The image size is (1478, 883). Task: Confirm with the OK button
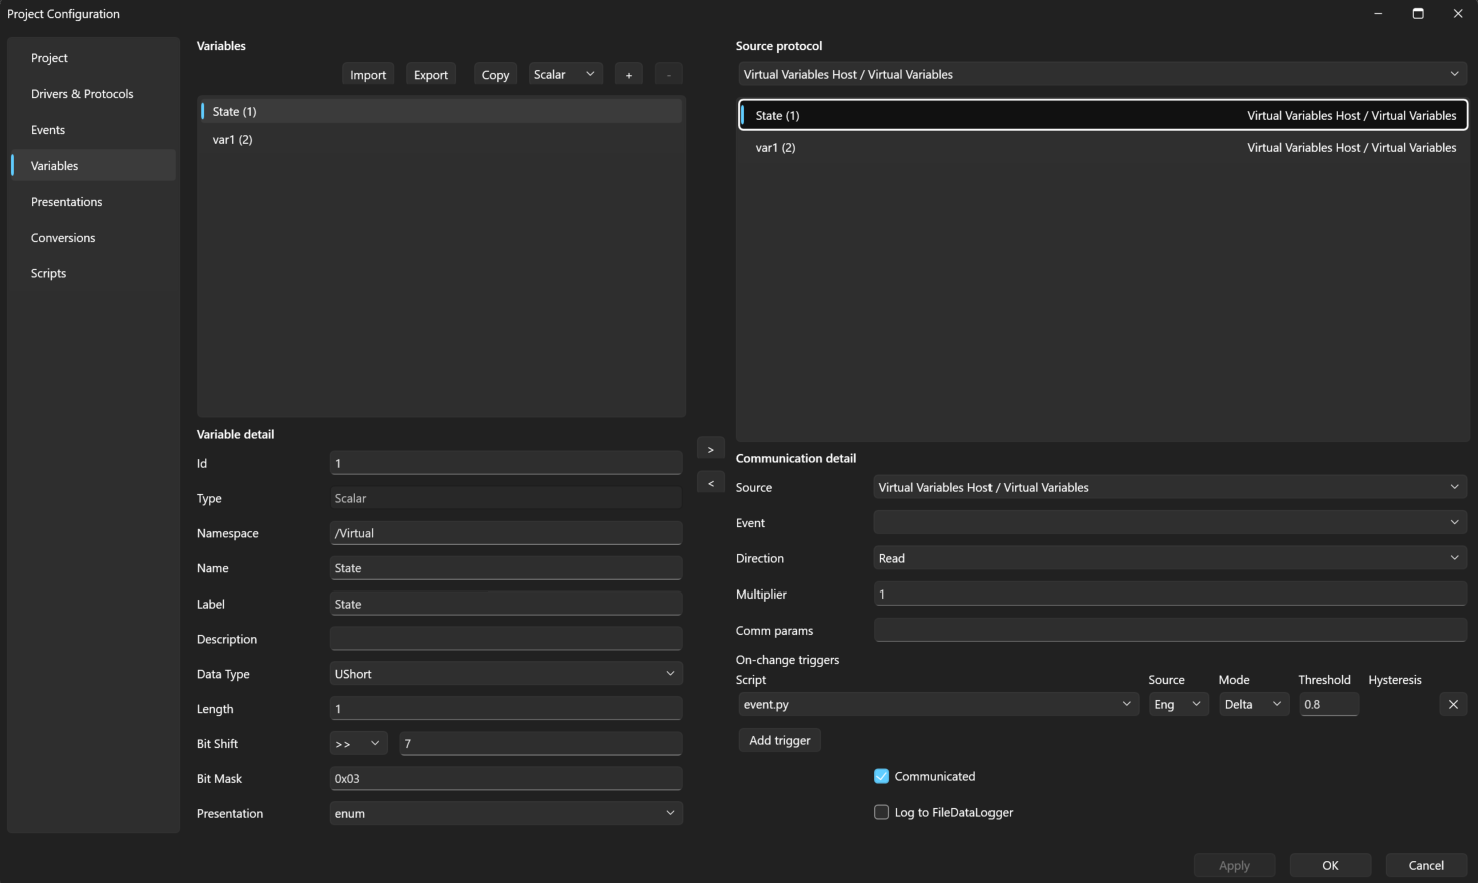[1330, 865]
